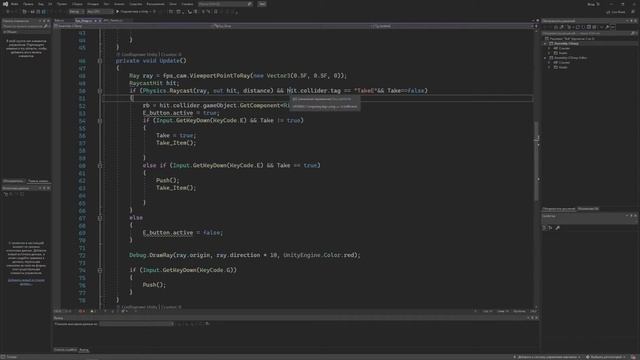Collapse the KeyCode.G if-block fold toggle

point(100,270)
